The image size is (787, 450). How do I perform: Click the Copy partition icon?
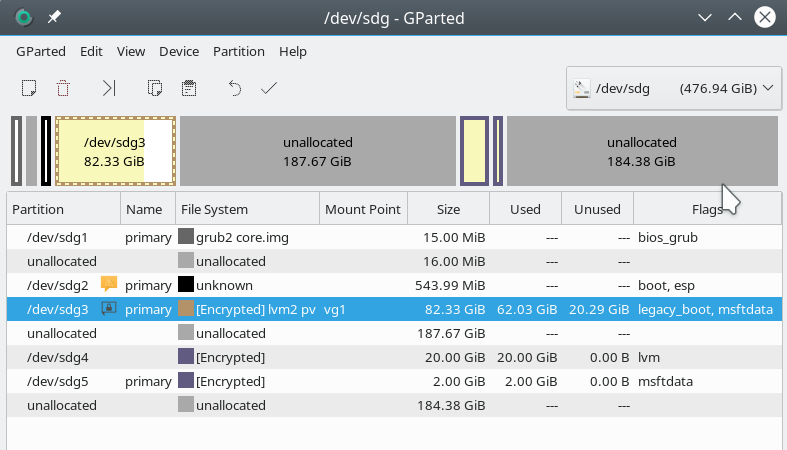tap(155, 88)
